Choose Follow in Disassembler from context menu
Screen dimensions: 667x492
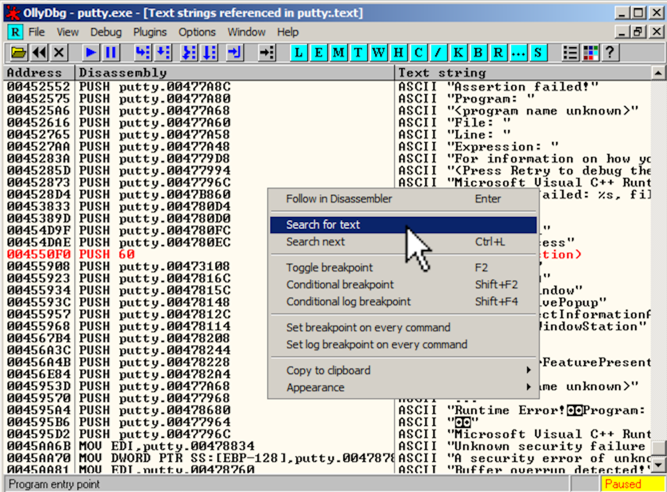click(x=403, y=199)
